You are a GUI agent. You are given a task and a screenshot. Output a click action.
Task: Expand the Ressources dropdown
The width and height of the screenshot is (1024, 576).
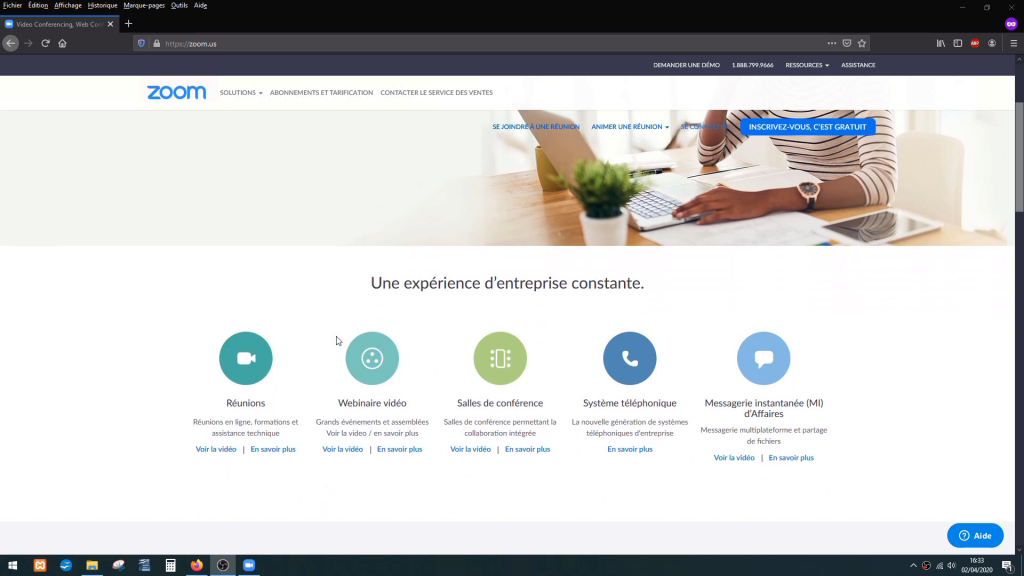807,65
